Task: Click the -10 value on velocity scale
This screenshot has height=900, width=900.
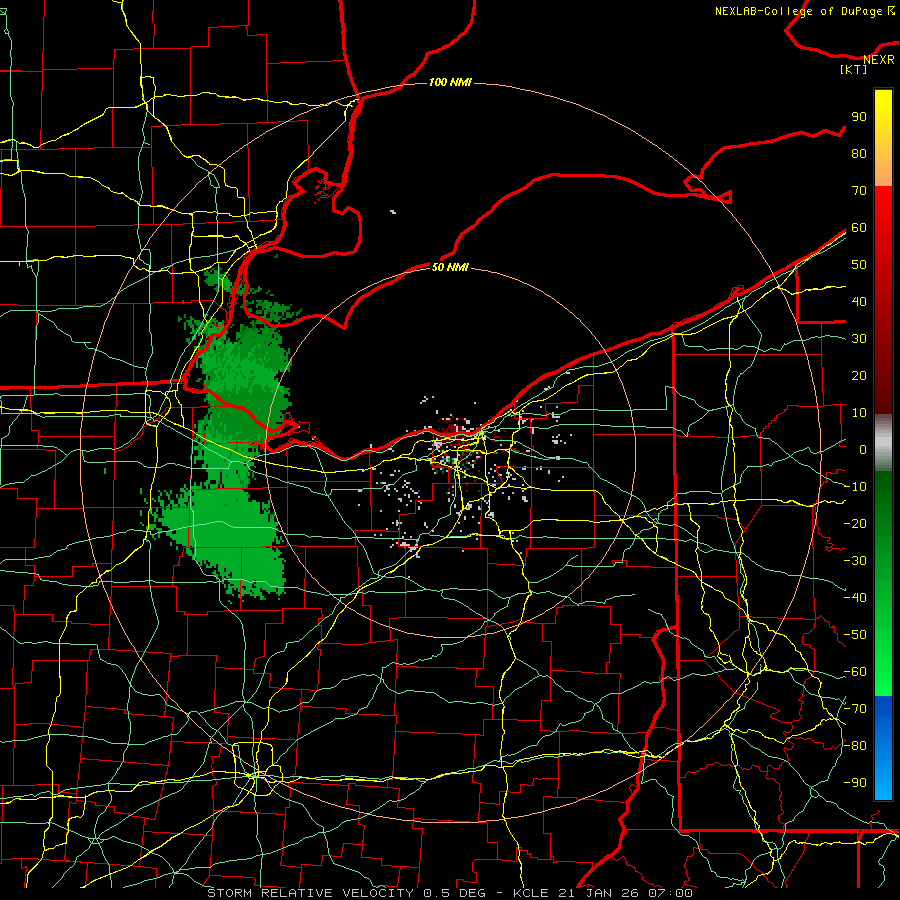Action: (855, 487)
